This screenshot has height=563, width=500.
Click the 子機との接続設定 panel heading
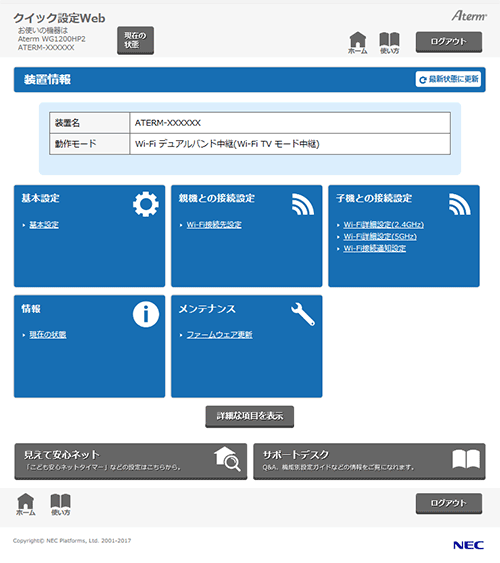374,198
